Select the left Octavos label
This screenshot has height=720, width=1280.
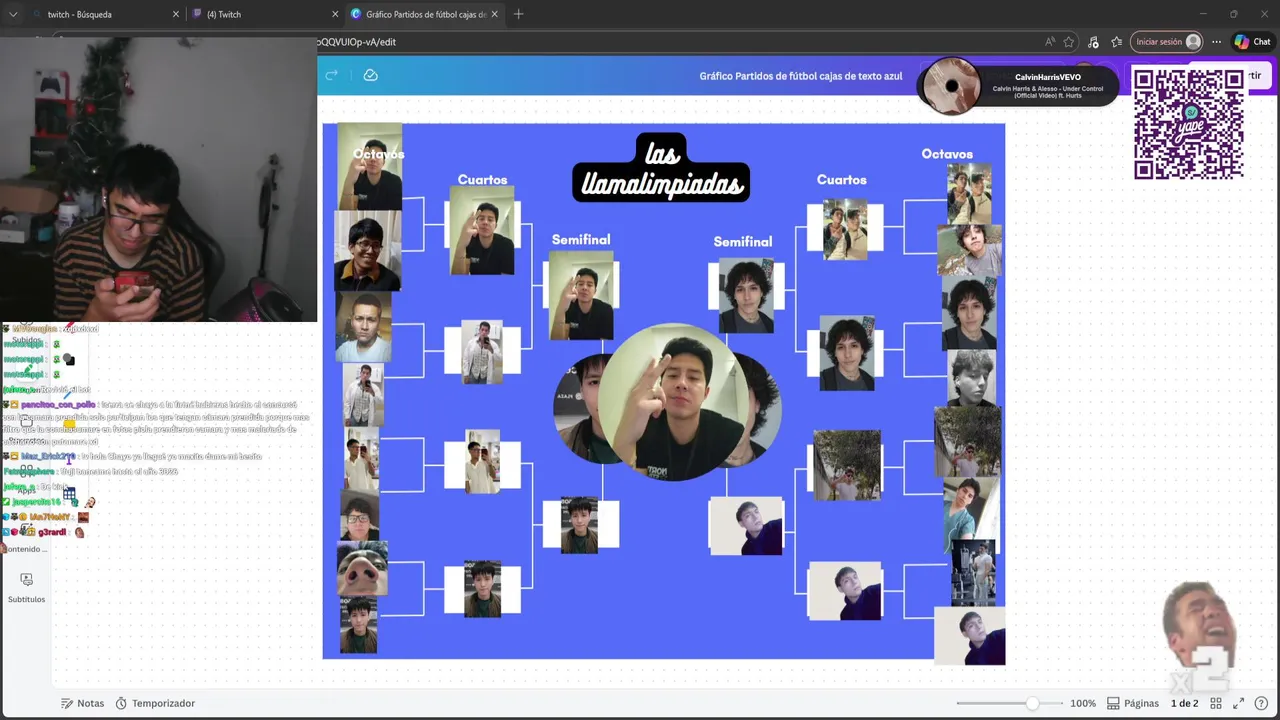[x=378, y=154]
